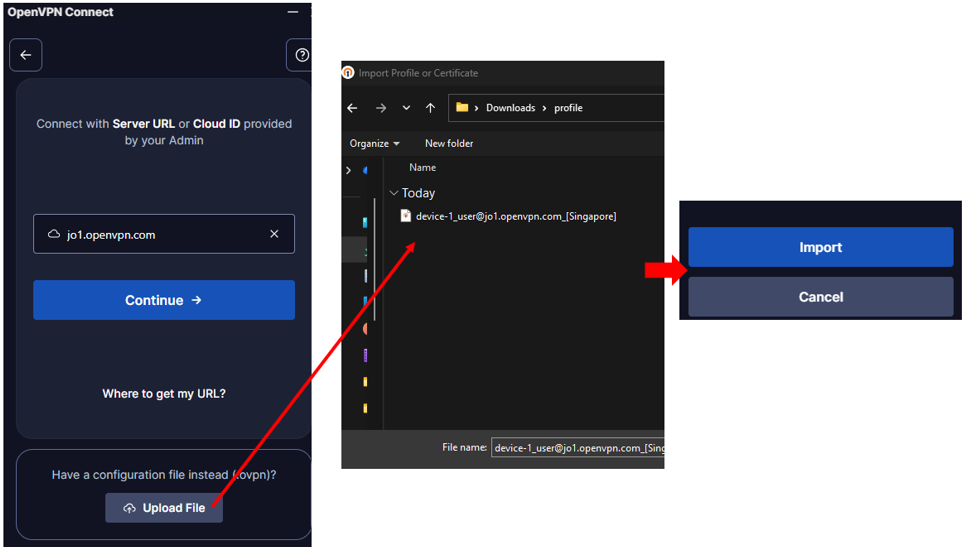Image resolution: width=962 pixels, height=547 pixels.
Task: Minimize the OpenVPN Connect window
Action: point(293,12)
